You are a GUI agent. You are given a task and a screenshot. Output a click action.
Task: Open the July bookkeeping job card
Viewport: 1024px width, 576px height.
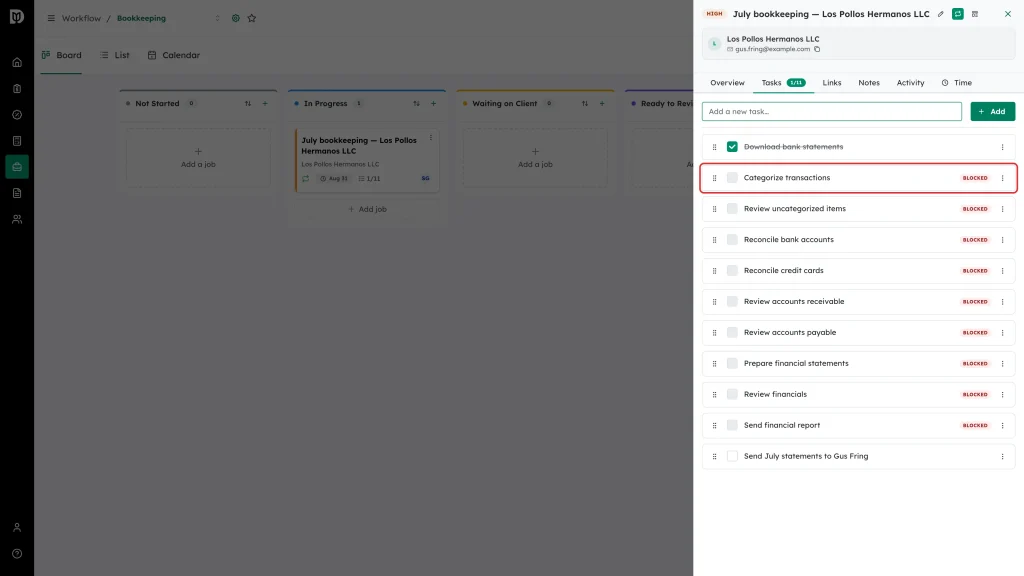(367, 160)
